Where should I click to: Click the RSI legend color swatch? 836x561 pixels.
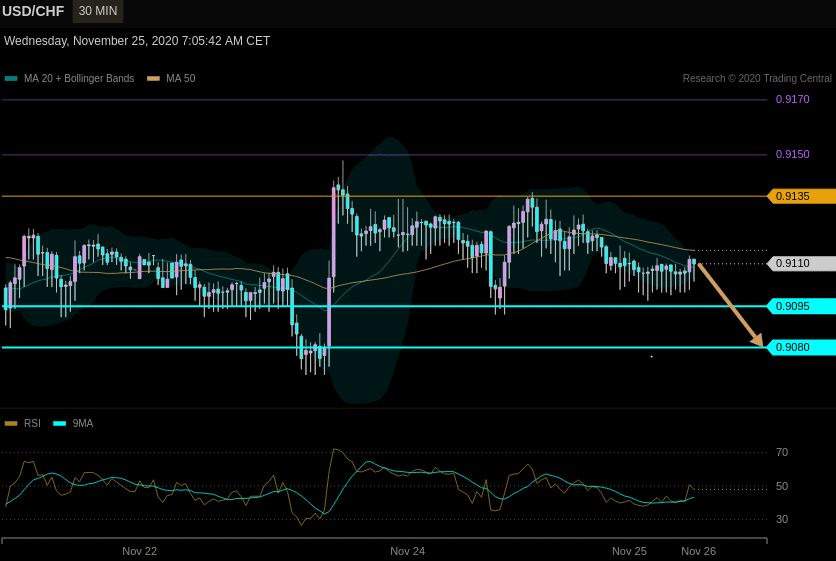pos(11,423)
